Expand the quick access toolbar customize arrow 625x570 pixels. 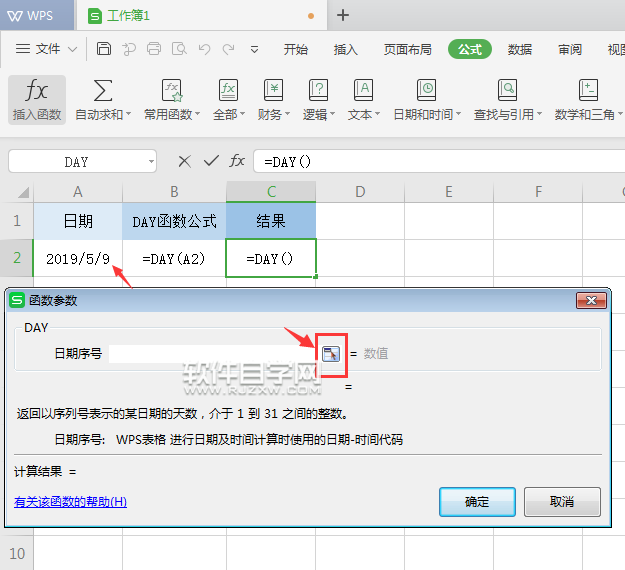pos(254,50)
